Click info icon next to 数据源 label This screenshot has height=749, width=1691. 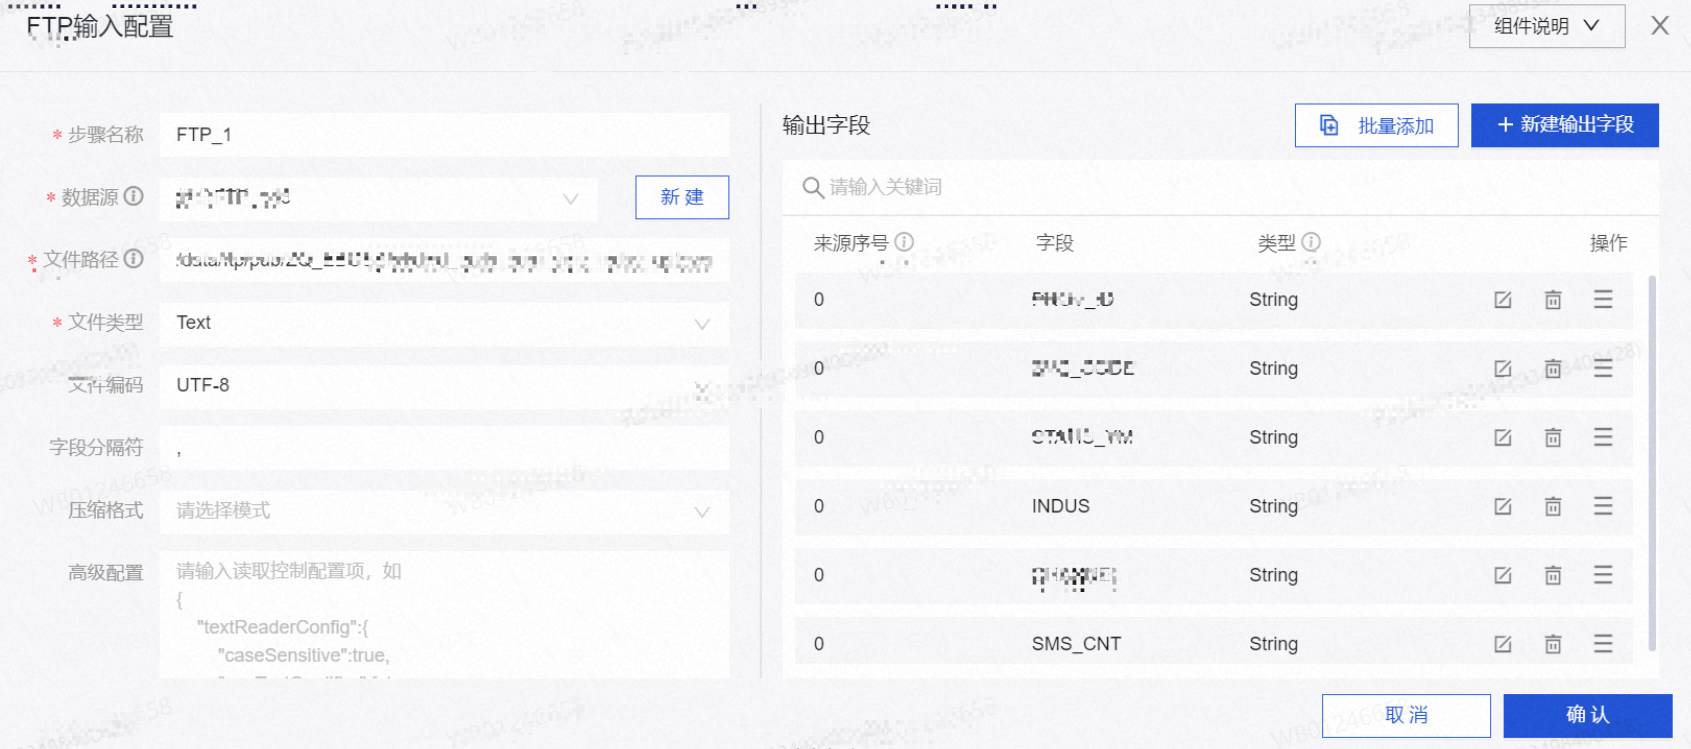[x=134, y=196]
